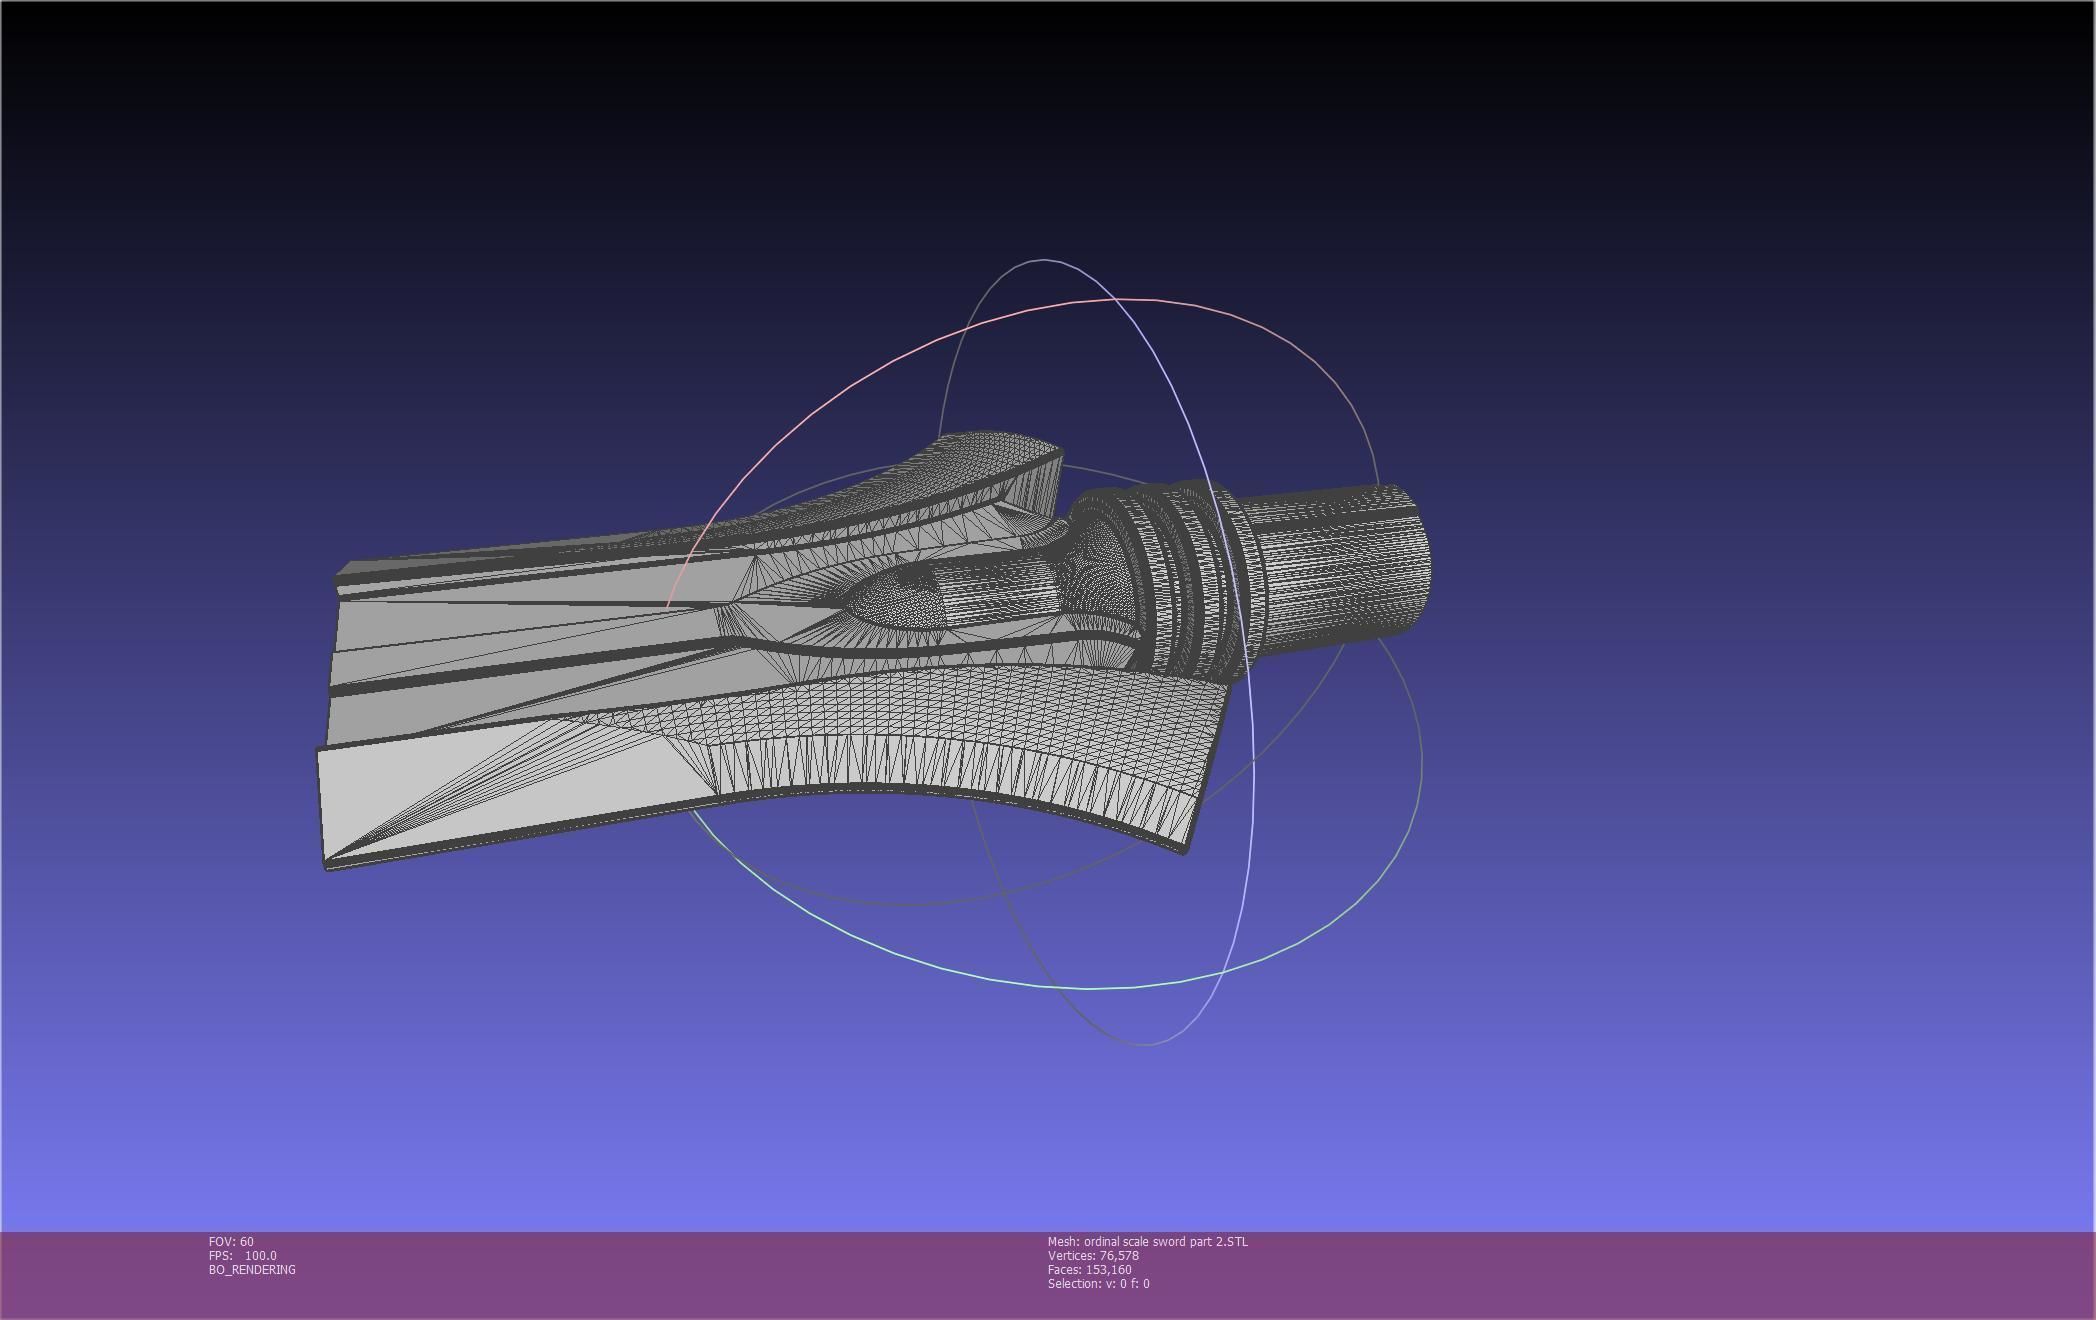Click empty purple info bar right side

click(x=1700, y=1275)
